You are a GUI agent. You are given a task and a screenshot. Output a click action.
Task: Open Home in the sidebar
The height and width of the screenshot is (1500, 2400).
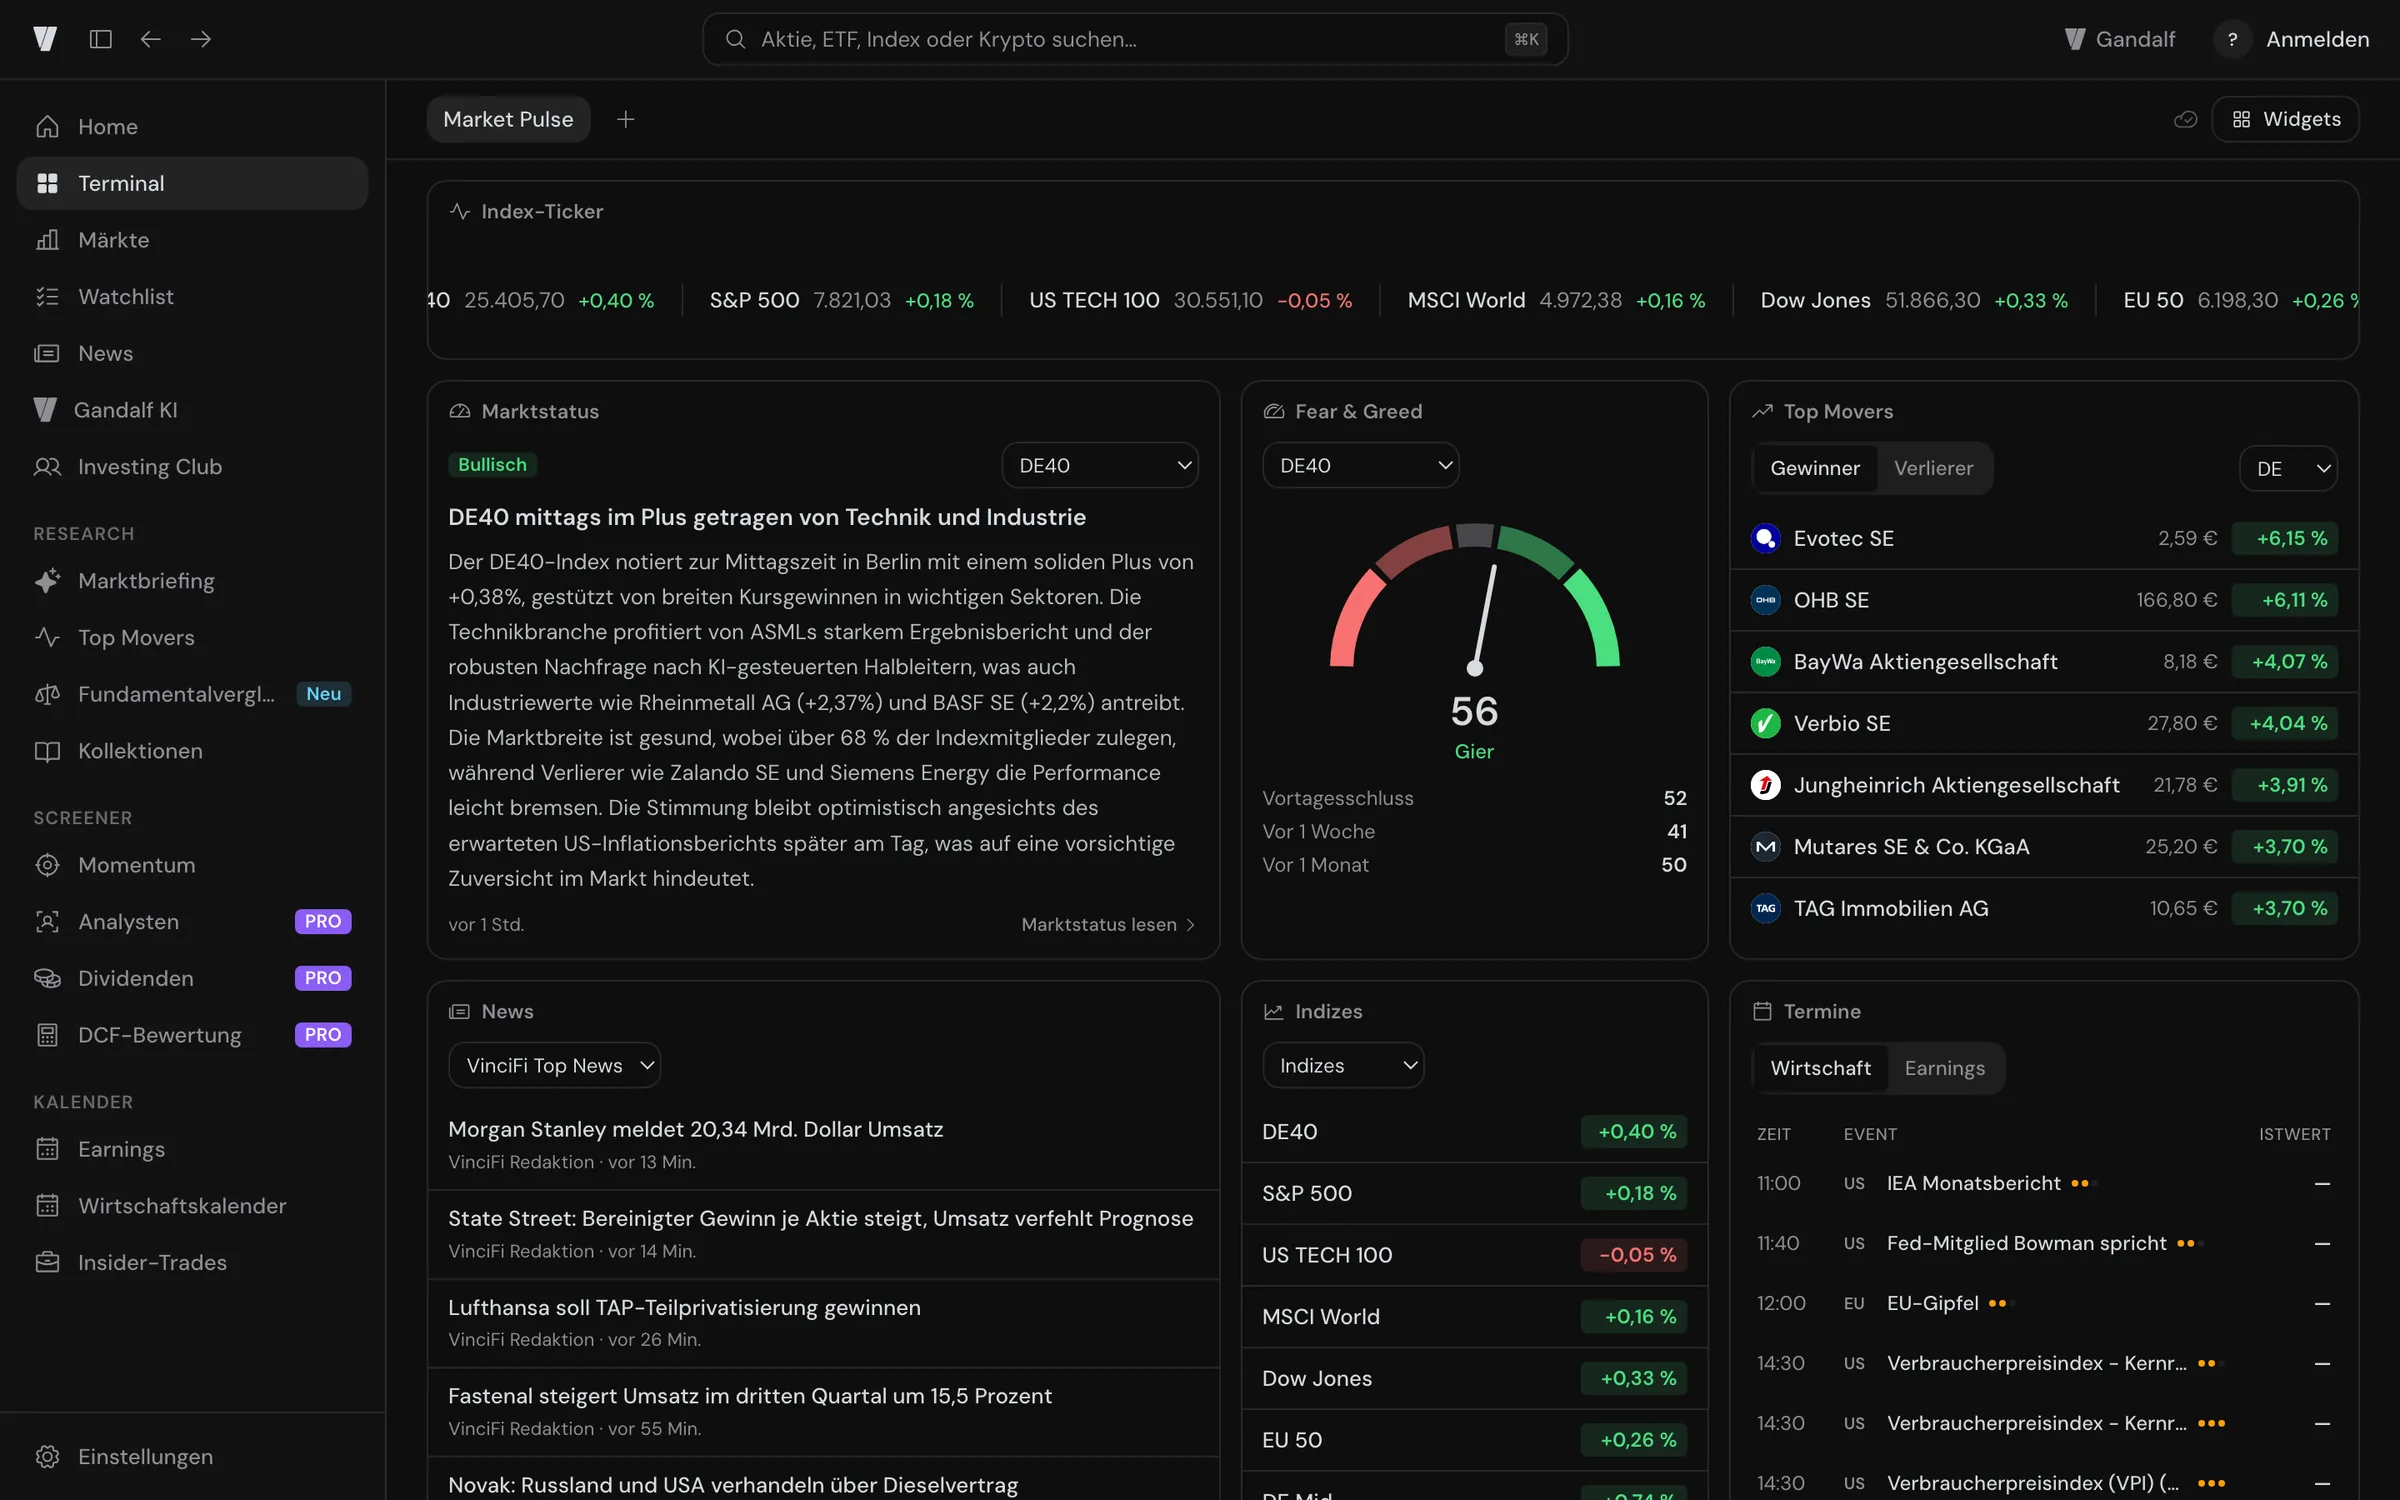192,127
